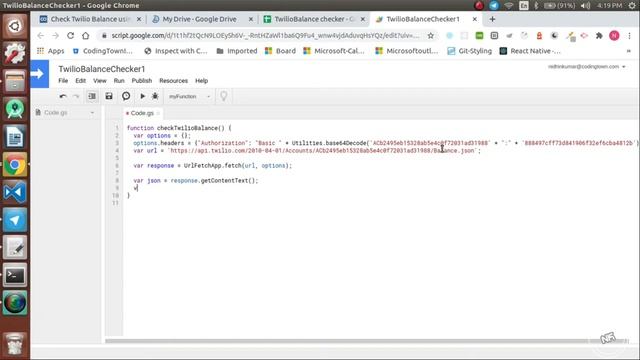Click the blue Apps Script arrow logo
The image size is (640, 360).
(40, 74)
